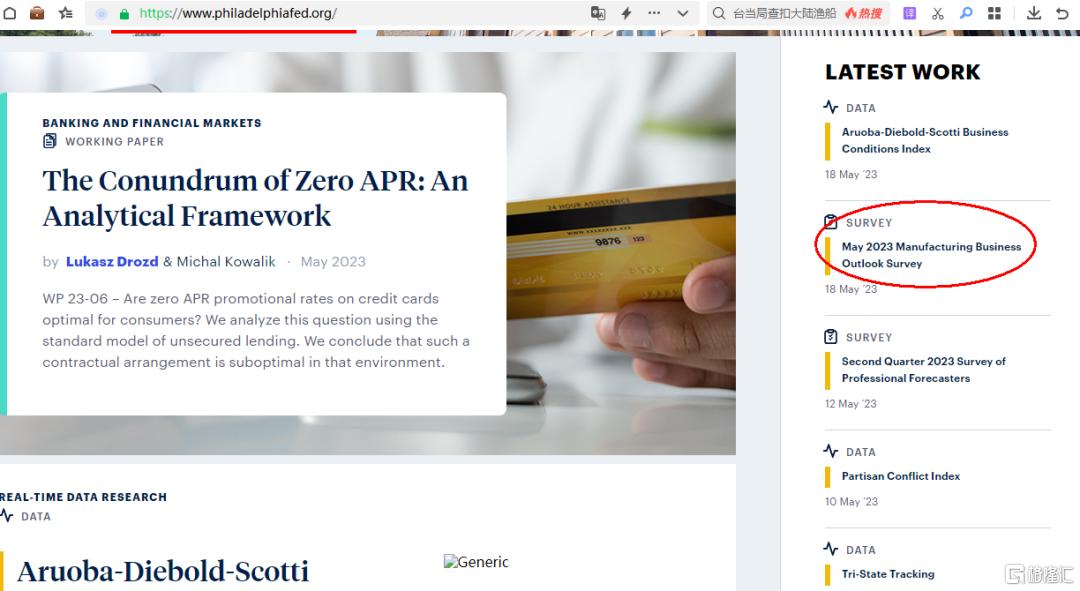The image size is (1080, 591).
Task: Click the 'LATEST WORK' section heading
Action: pyautogui.click(x=902, y=72)
